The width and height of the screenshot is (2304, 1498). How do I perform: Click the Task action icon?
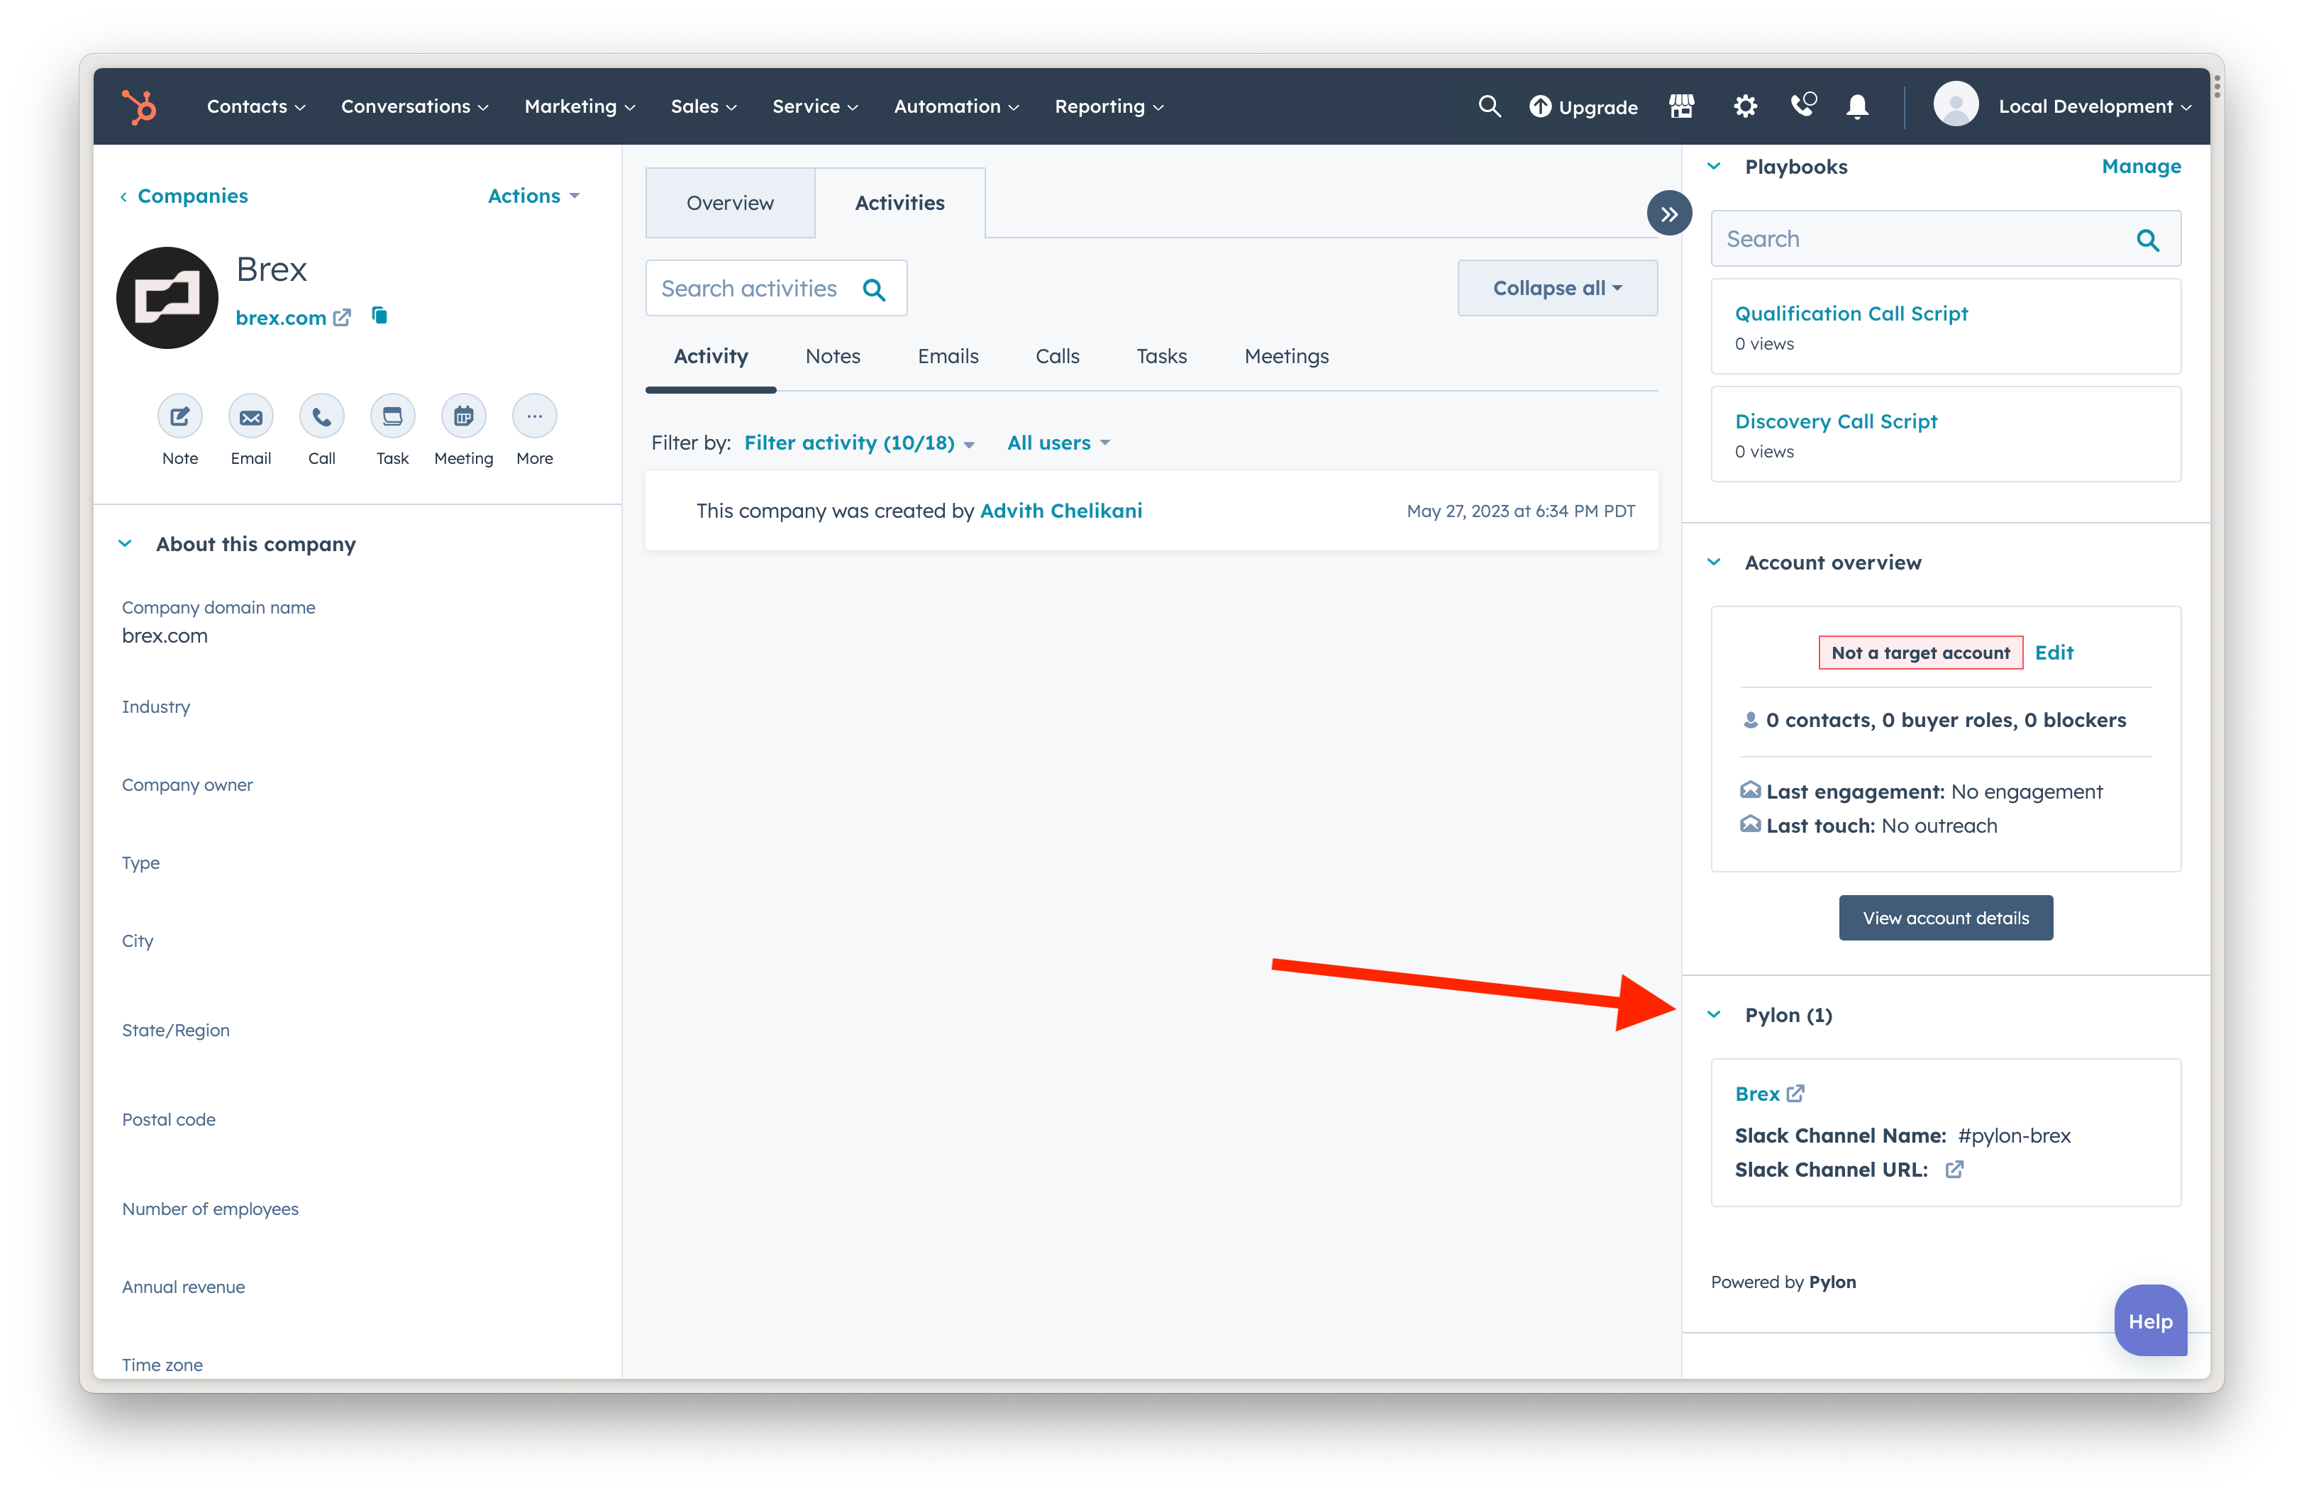392,416
